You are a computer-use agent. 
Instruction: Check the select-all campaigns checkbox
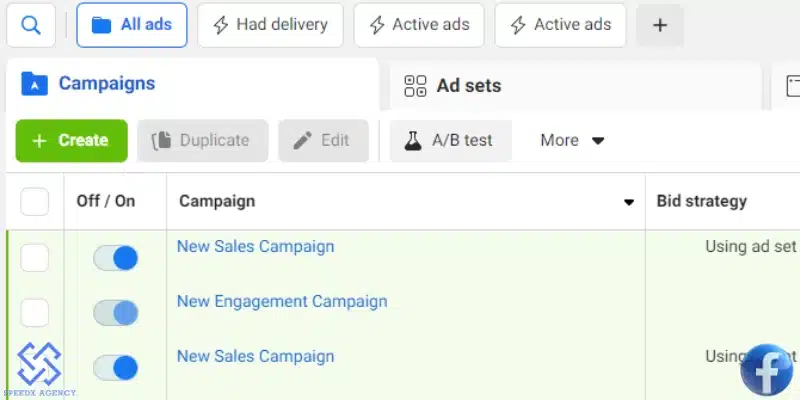click(x=35, y=202)
